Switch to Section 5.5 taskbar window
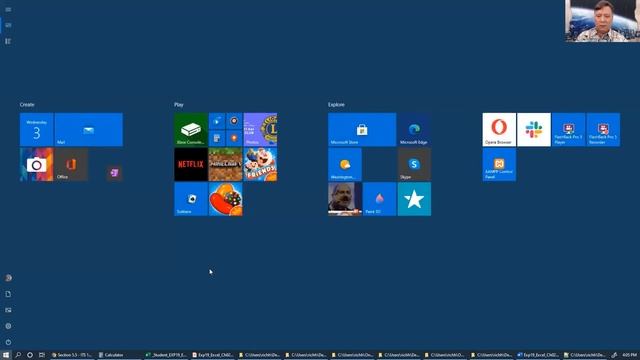The height and width of the screenshot is (360, 640). 72,355
